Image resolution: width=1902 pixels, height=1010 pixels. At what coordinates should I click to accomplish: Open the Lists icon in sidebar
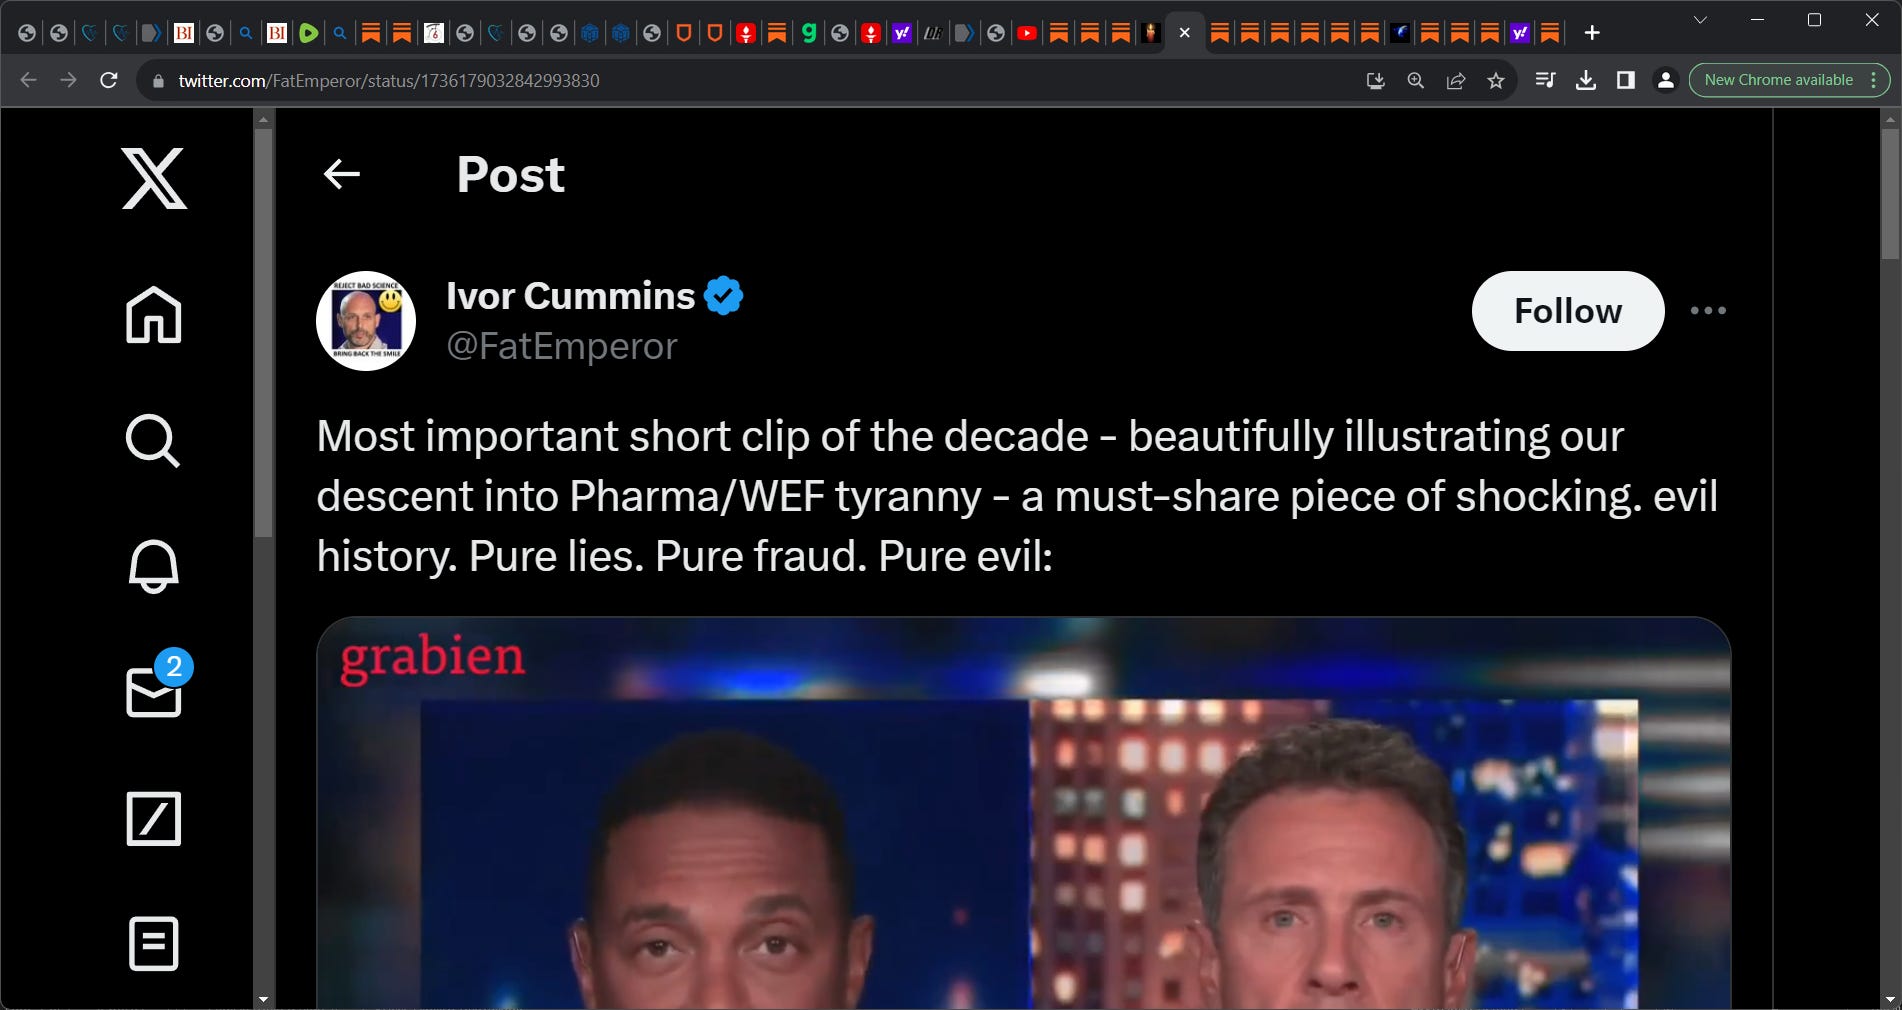point(154,944)
